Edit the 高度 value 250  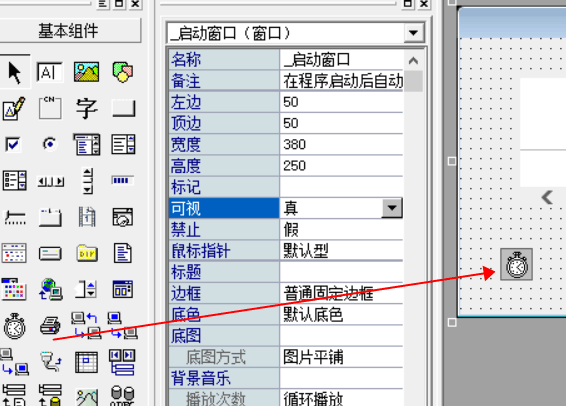(x=341, y=166)
